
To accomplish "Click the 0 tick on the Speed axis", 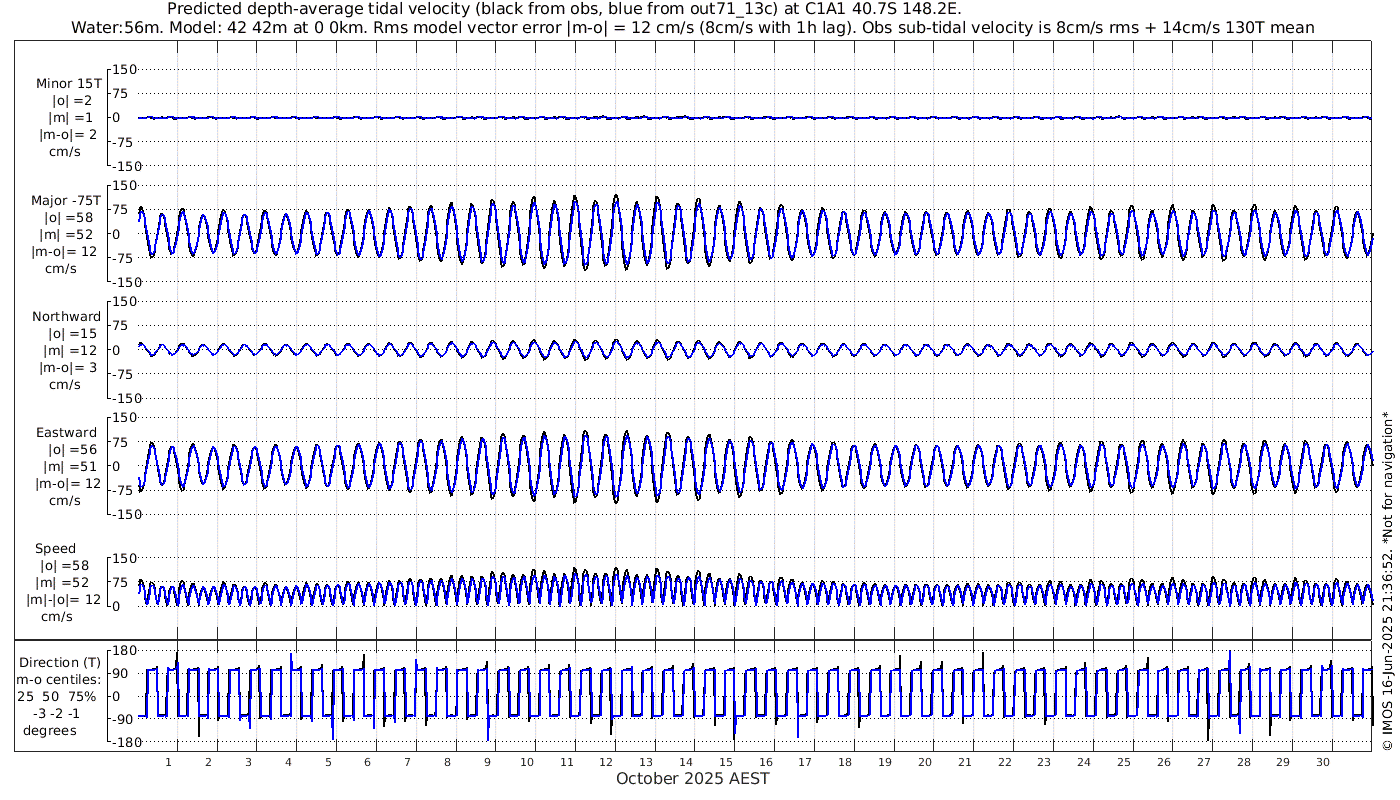I will pyautogui.click(x=117, y=606).
